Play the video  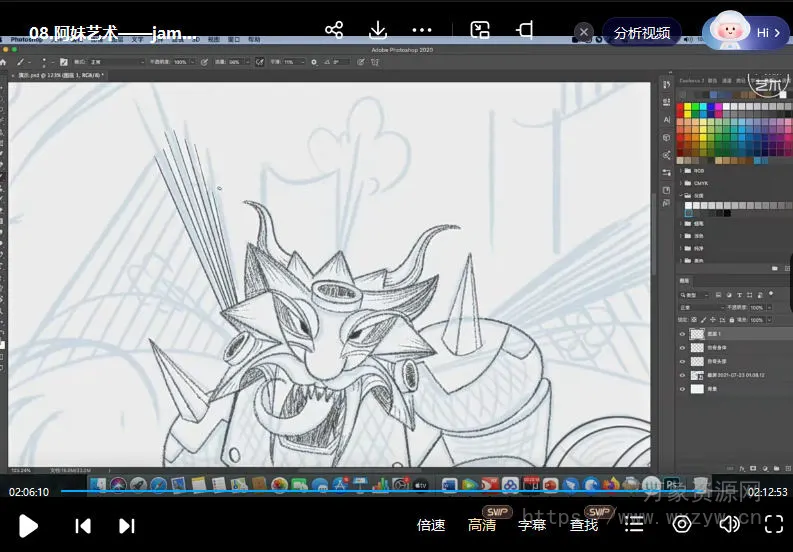pos(29,525)
